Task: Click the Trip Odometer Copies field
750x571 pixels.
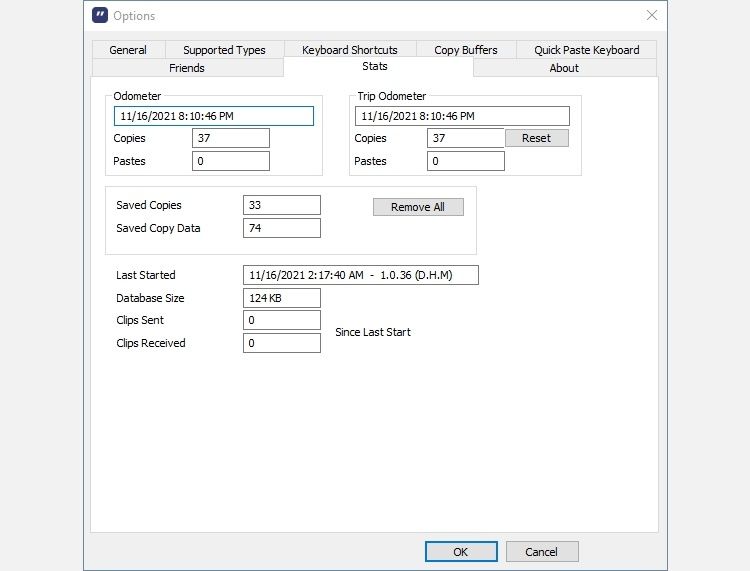Action: click(x=465, y=138)
